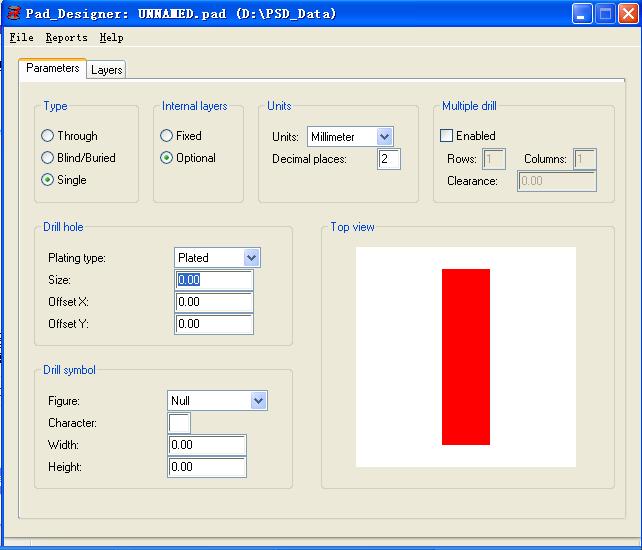Open the Help menu
The image size is (642, 550).
coord(111,38)
